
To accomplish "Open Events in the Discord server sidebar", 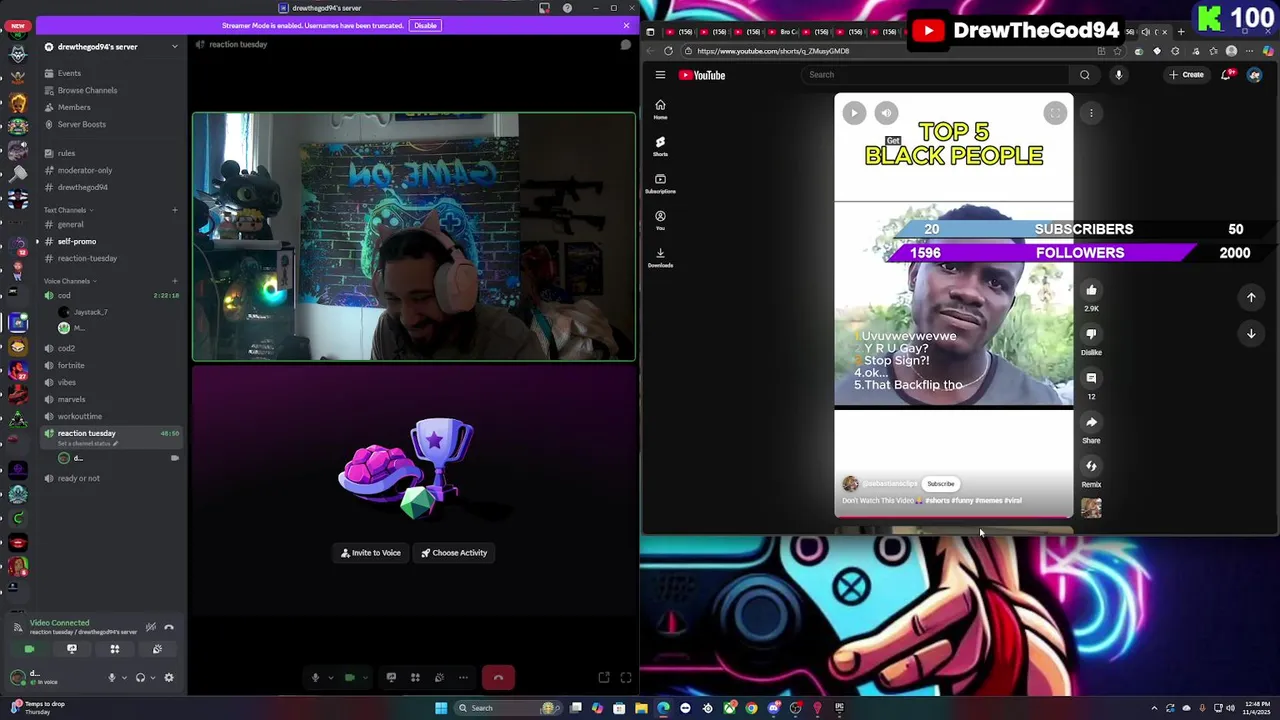I will click(69, 73).
